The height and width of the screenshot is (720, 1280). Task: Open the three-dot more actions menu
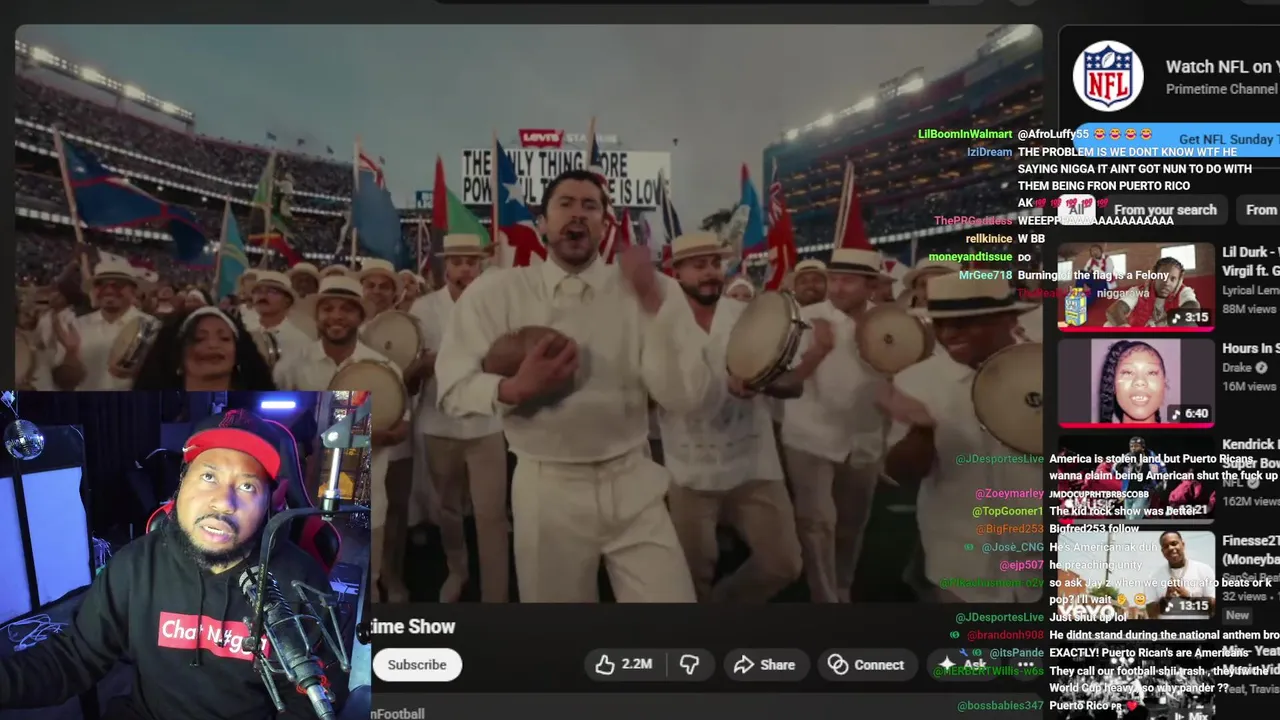click(1025, 664)
